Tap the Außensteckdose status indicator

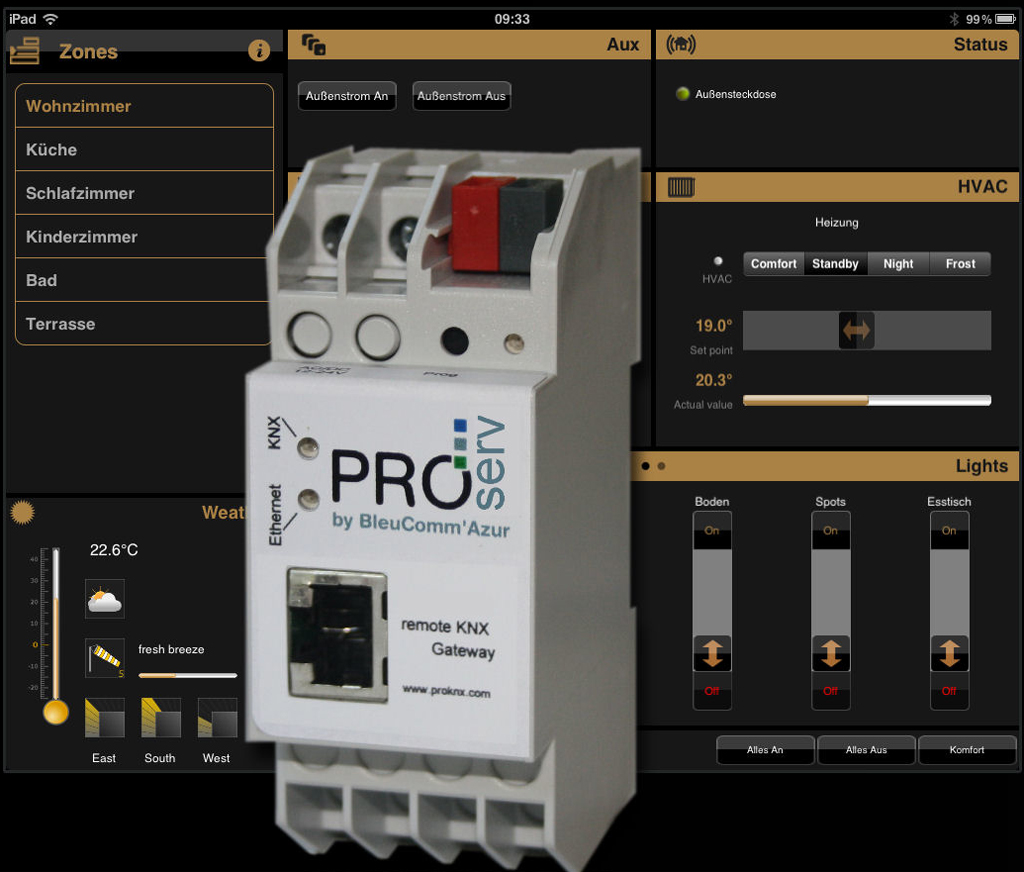683,94
